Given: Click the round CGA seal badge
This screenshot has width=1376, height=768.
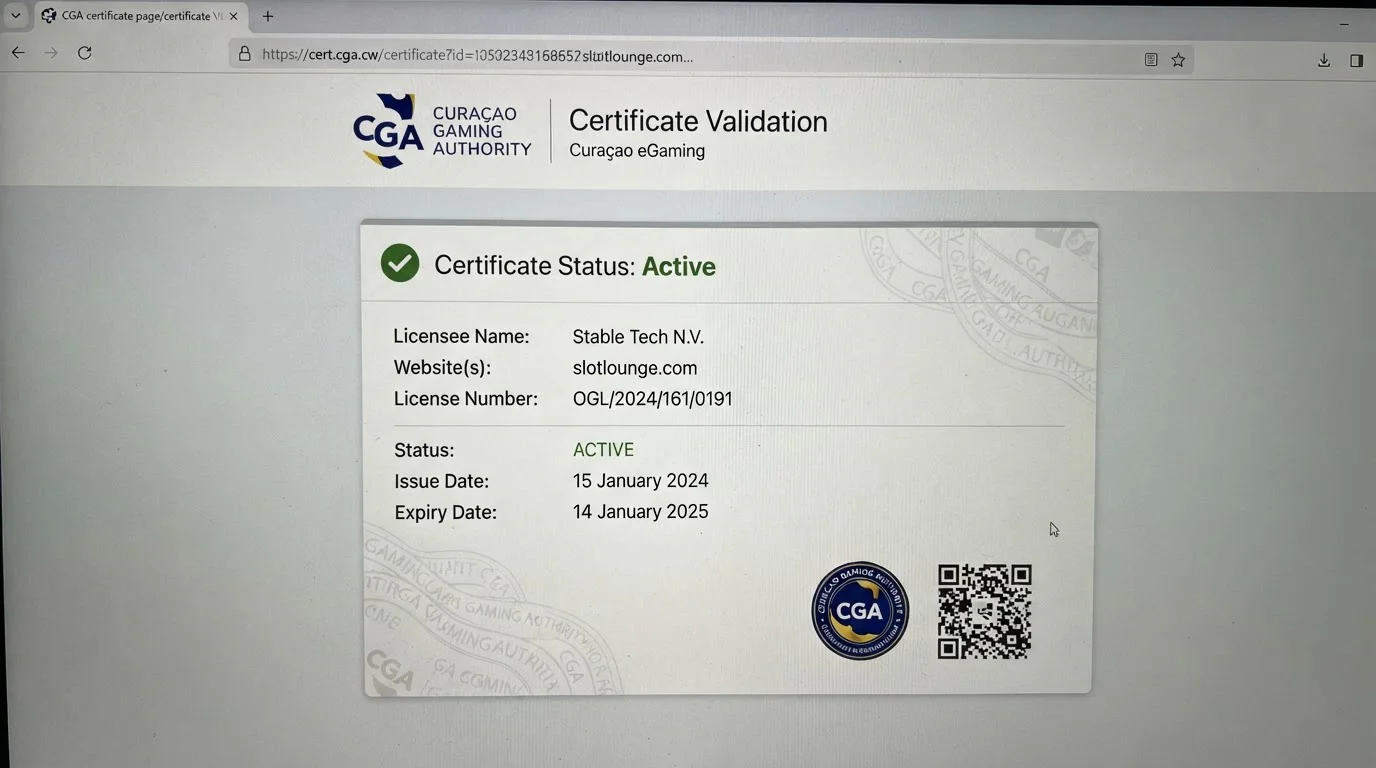Looking at the screenshot, I should point(860,610).
